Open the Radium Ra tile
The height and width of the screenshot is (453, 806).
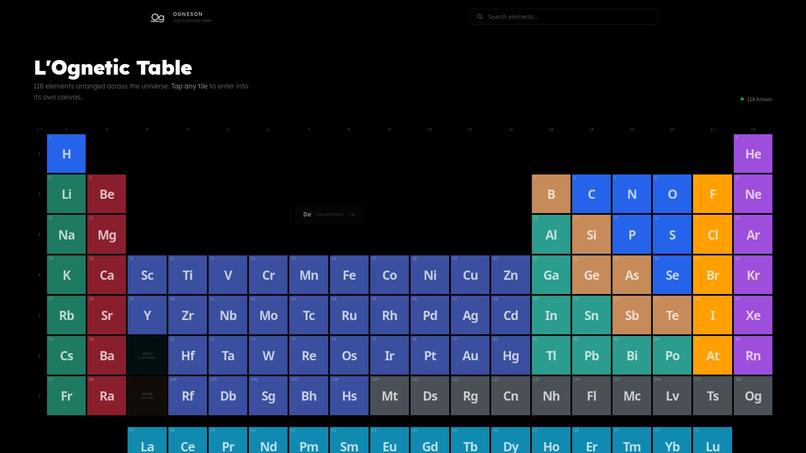coord(107,396)
